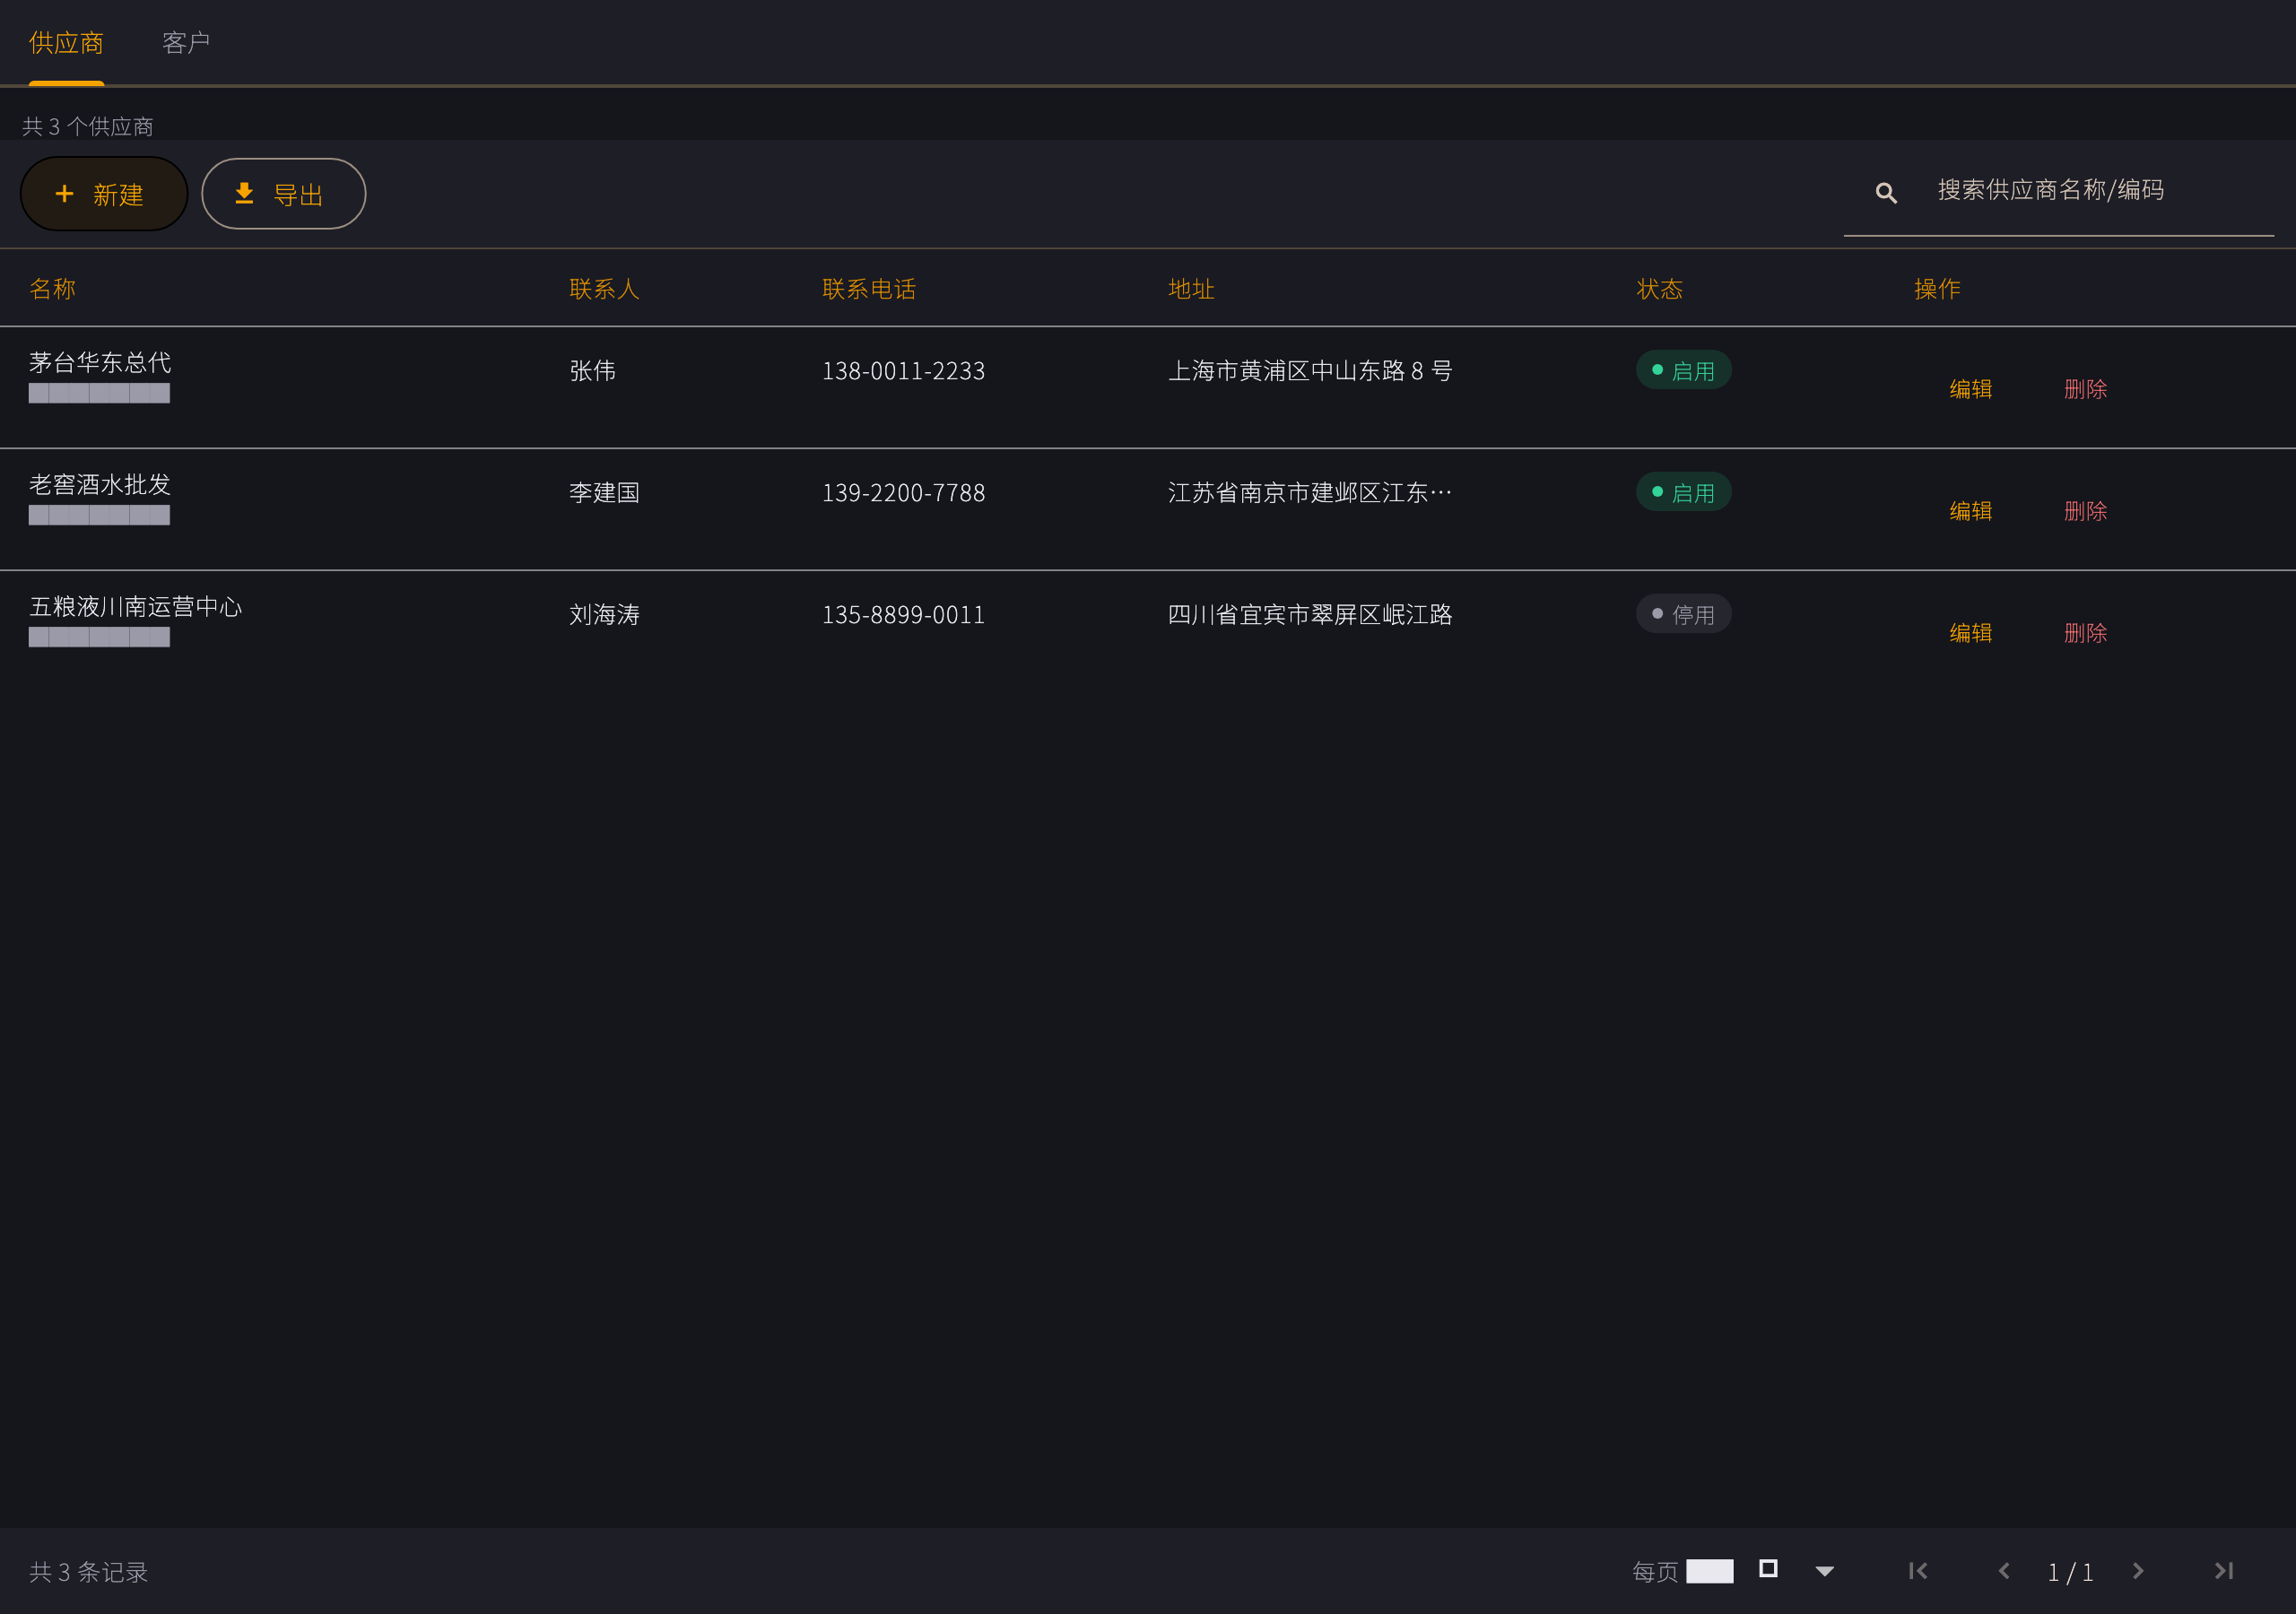Click phone number 138-0011-2233
Screen dimensions: 2296x1614
[903, 371]
